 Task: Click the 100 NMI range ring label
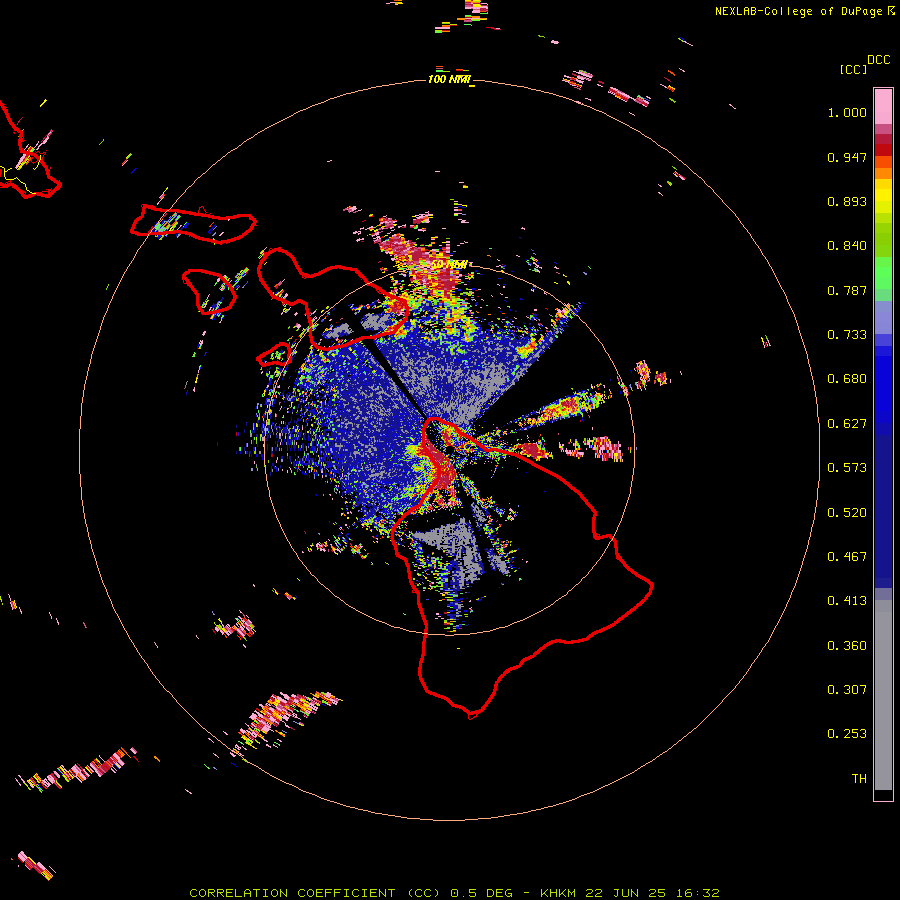(449, 79)
